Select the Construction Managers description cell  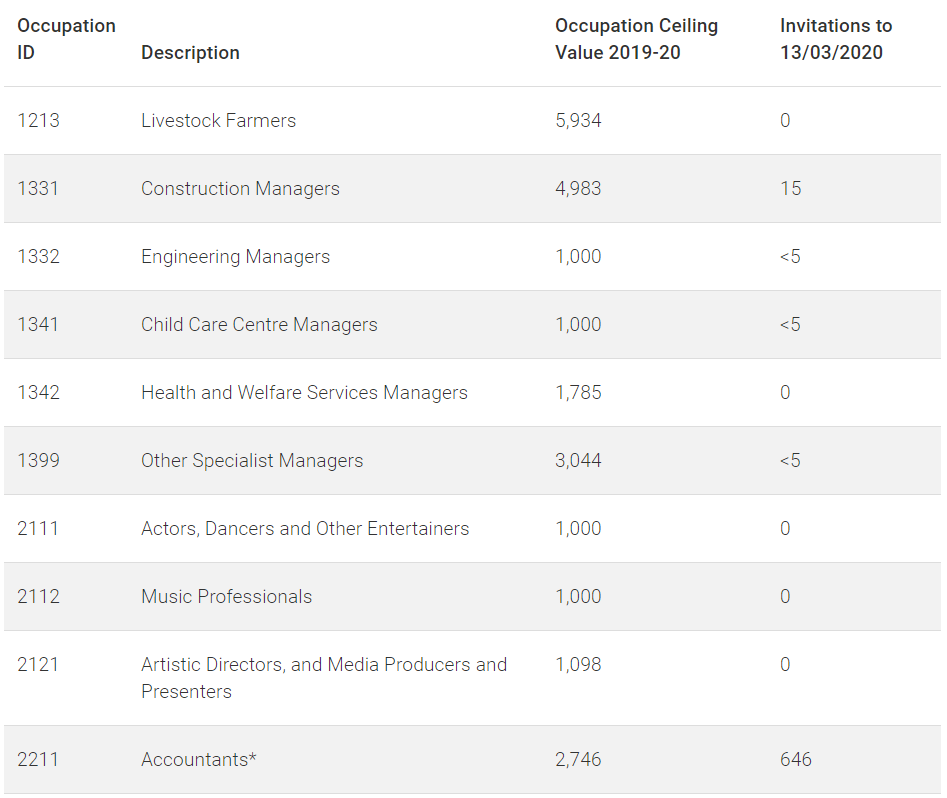point(240,188)
